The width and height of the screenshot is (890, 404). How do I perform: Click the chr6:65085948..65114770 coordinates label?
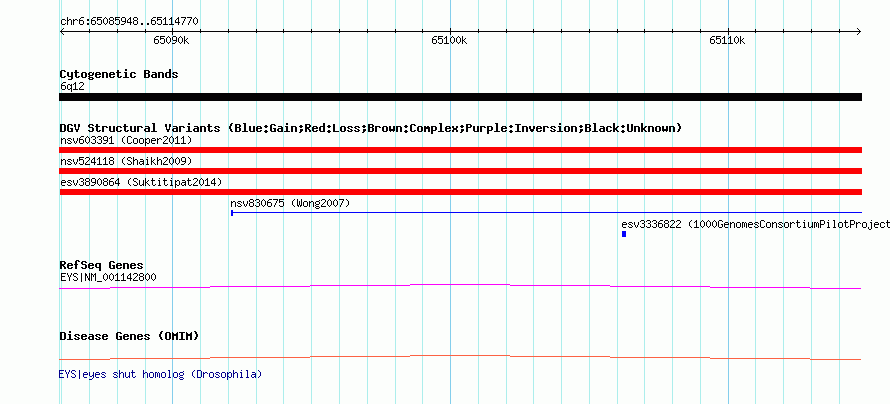[129, 22]
